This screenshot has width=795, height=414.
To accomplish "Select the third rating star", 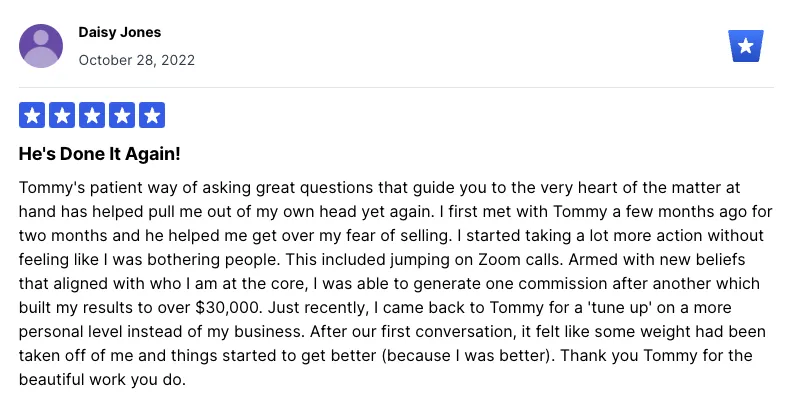I will (x=92, y=115).
